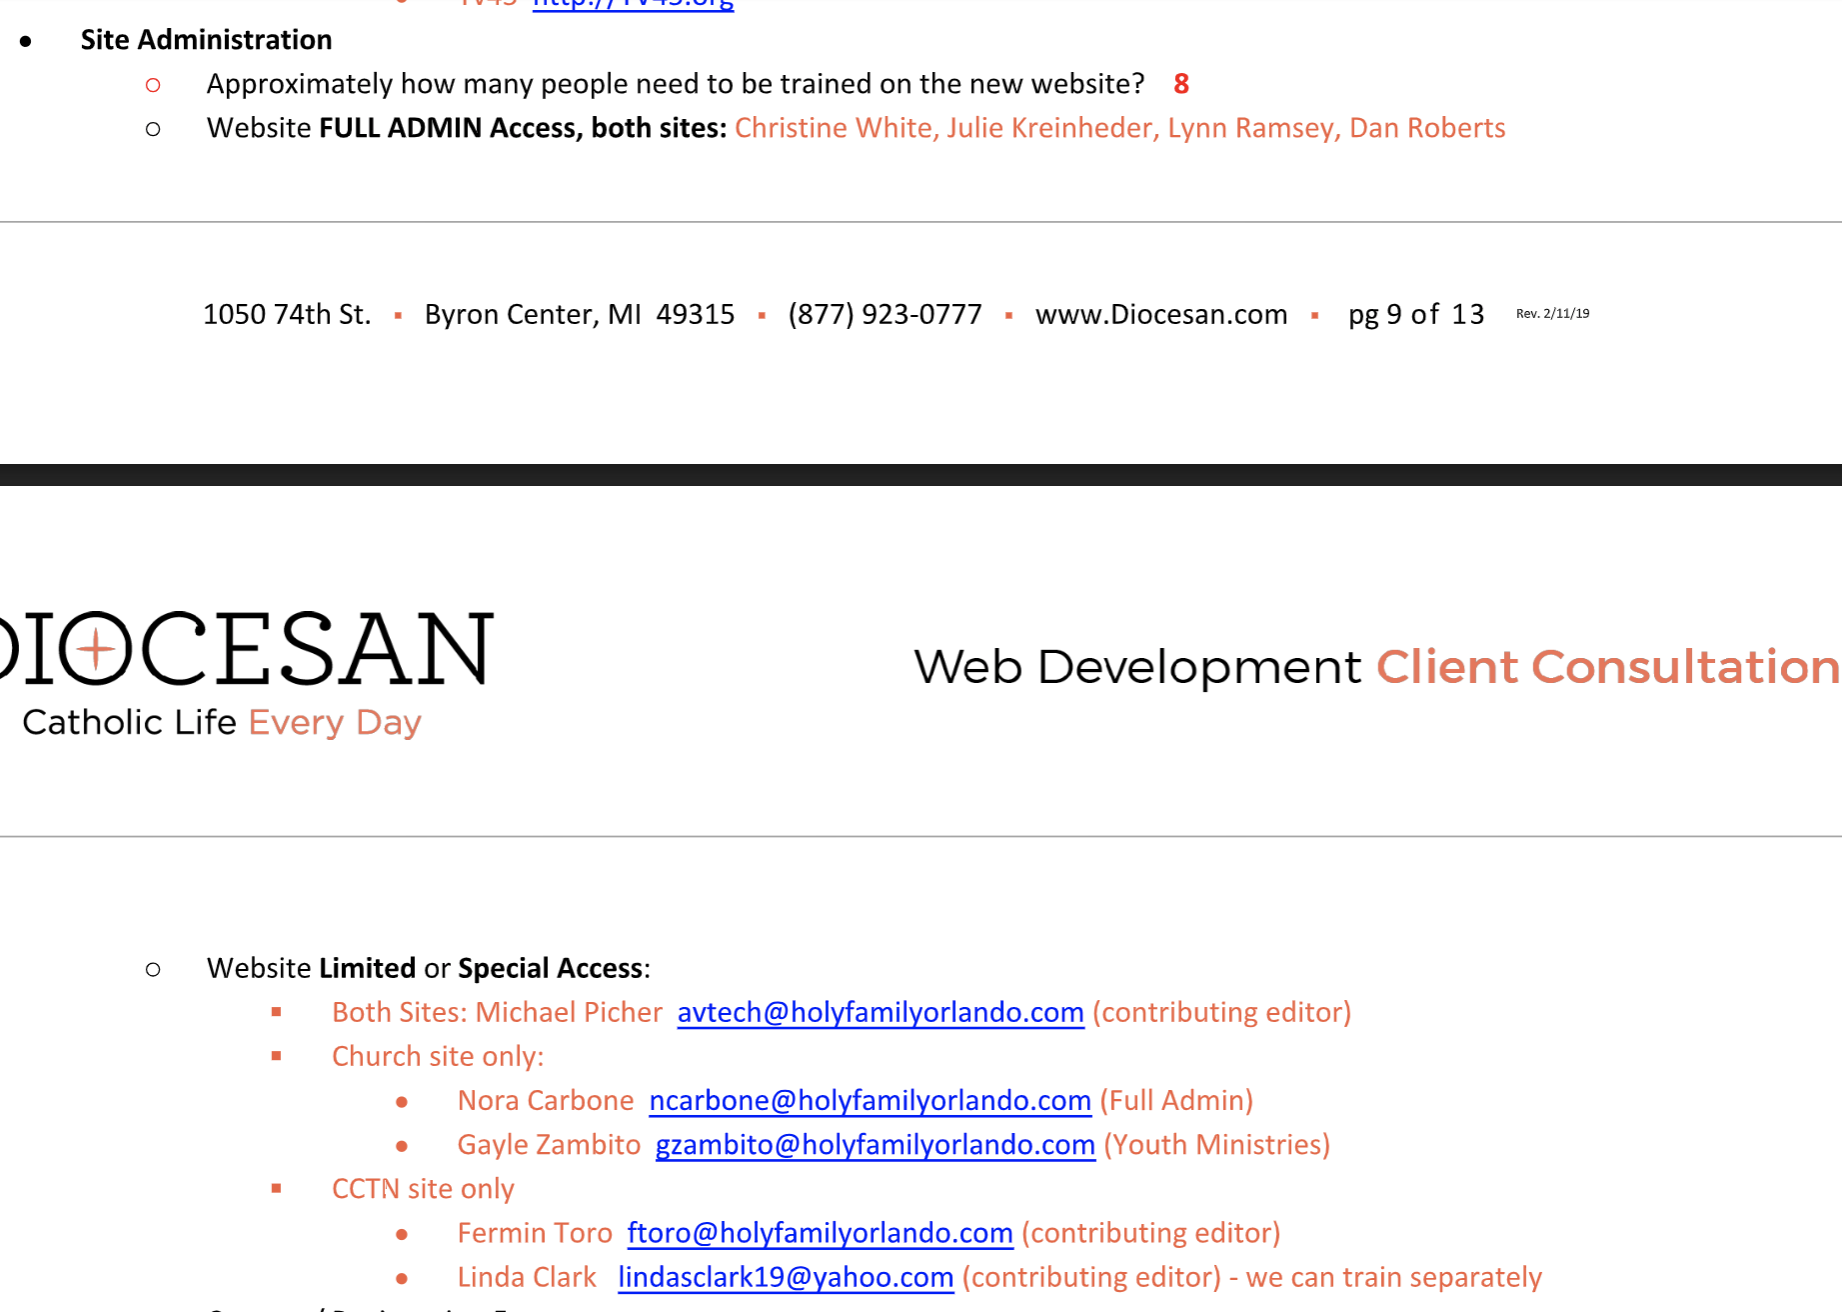Click the 'Church site only:' bullet text
This screenshot has width=1842, height=1312.
(437, 1056)
